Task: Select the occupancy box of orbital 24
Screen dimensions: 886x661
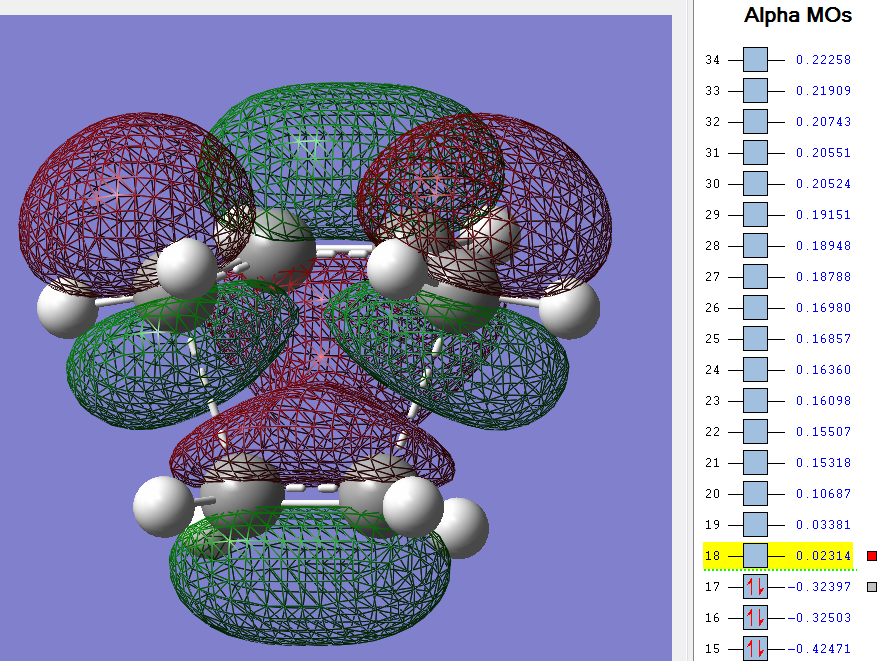Action: pos(755,370)
